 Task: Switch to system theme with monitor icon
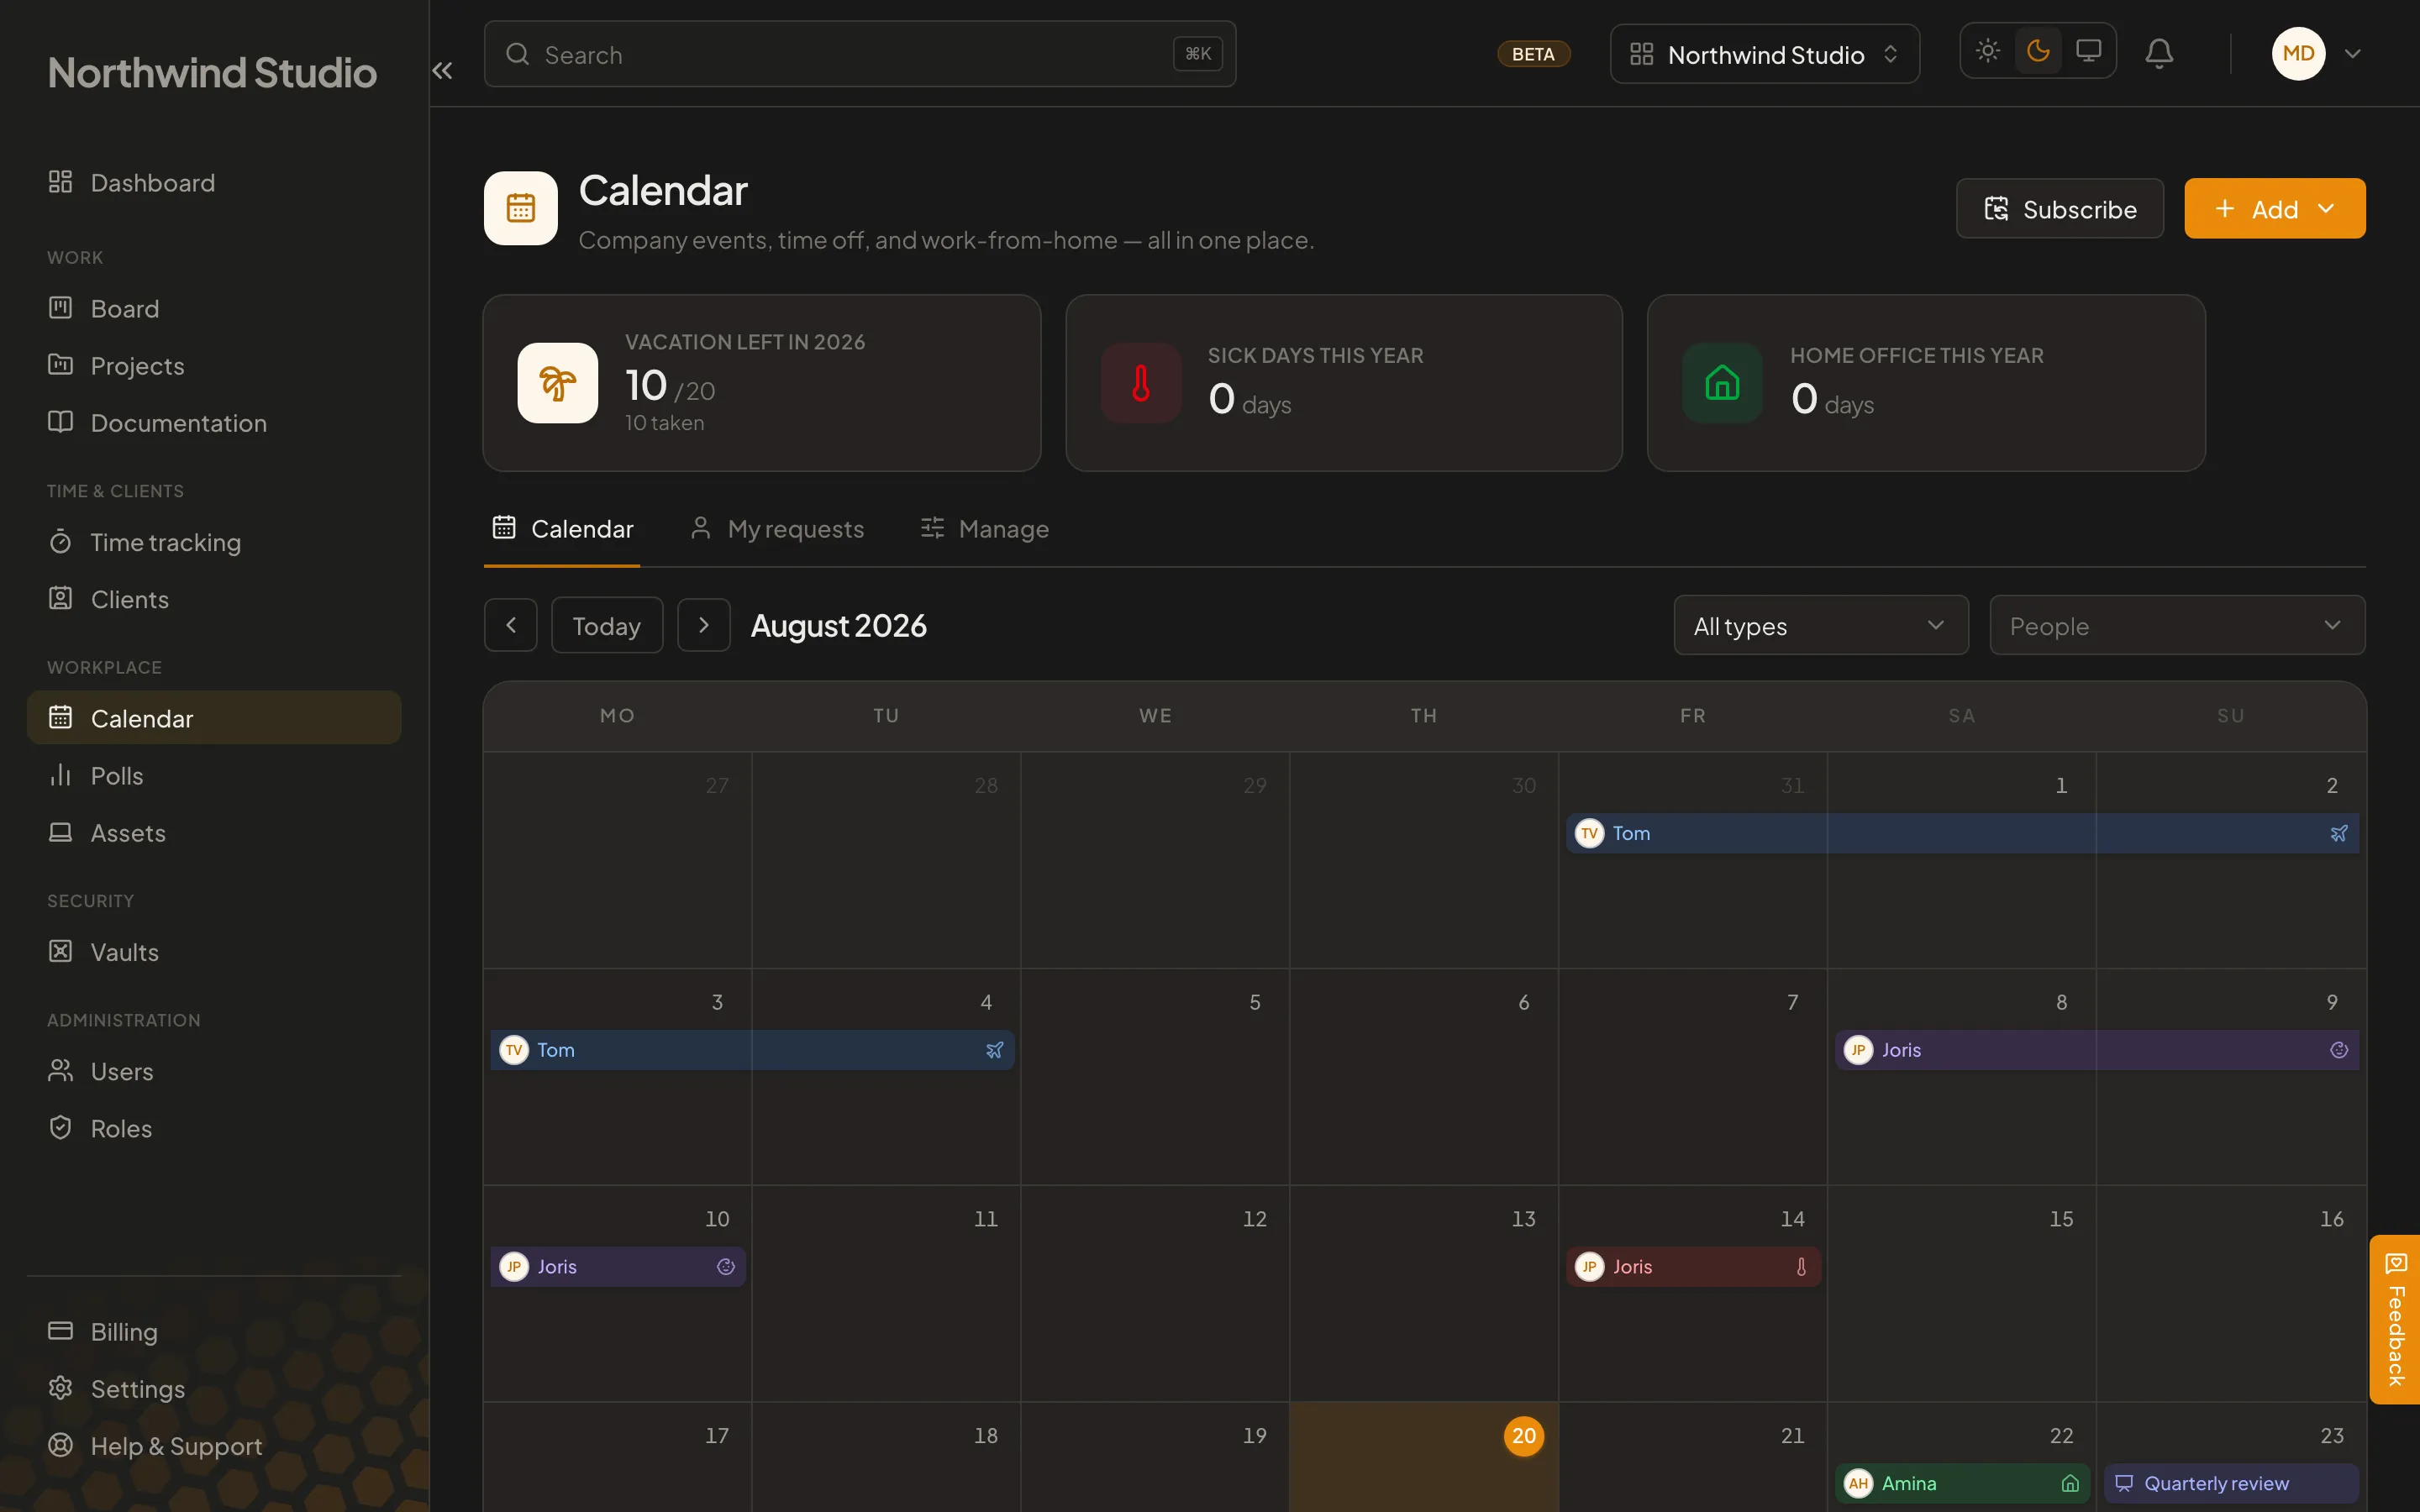point(2088,51)
